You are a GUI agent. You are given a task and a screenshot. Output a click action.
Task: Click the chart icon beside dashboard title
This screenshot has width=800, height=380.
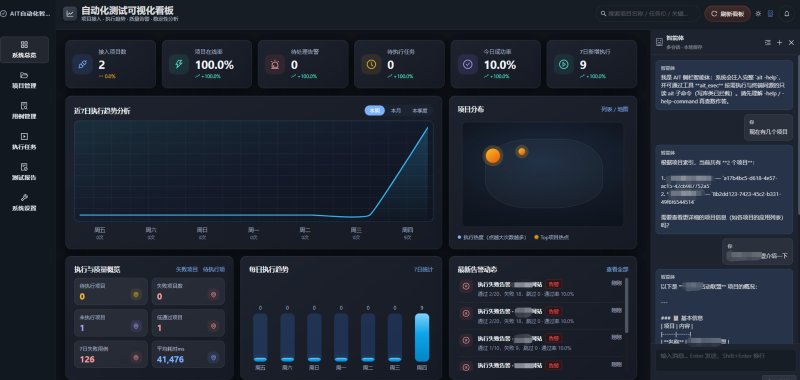(70, 14)
